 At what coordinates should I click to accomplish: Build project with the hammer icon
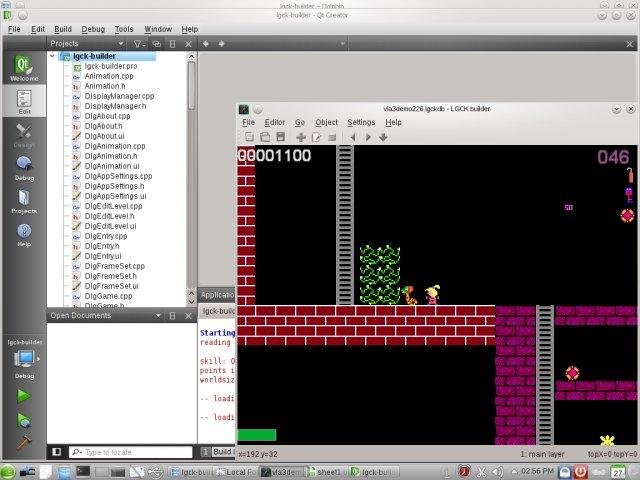tap(23, 444)
